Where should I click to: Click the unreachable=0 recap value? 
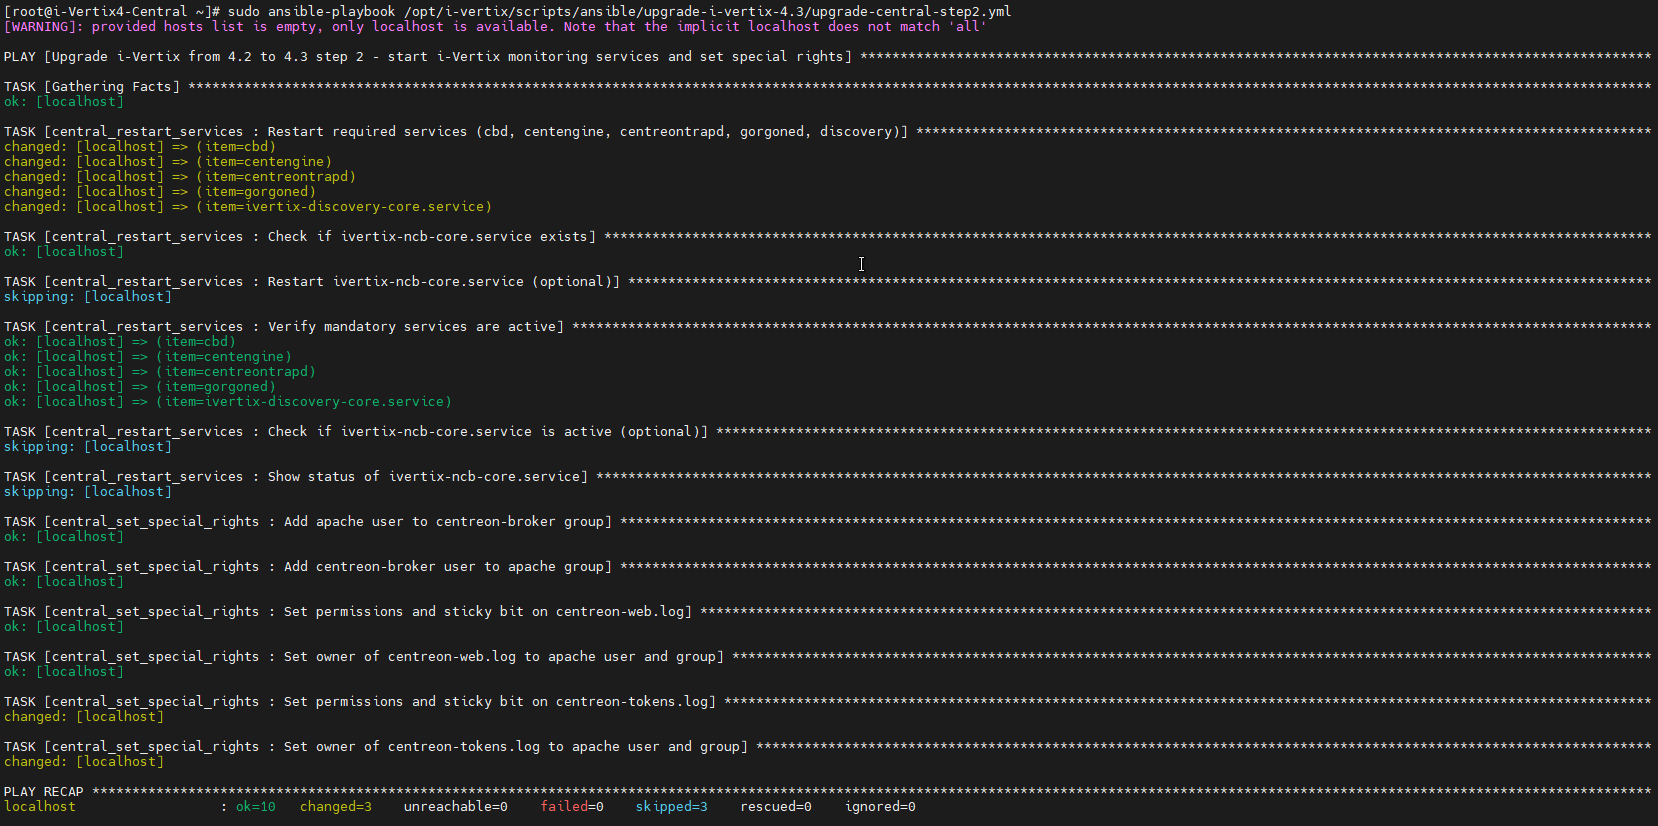point(456,807)
